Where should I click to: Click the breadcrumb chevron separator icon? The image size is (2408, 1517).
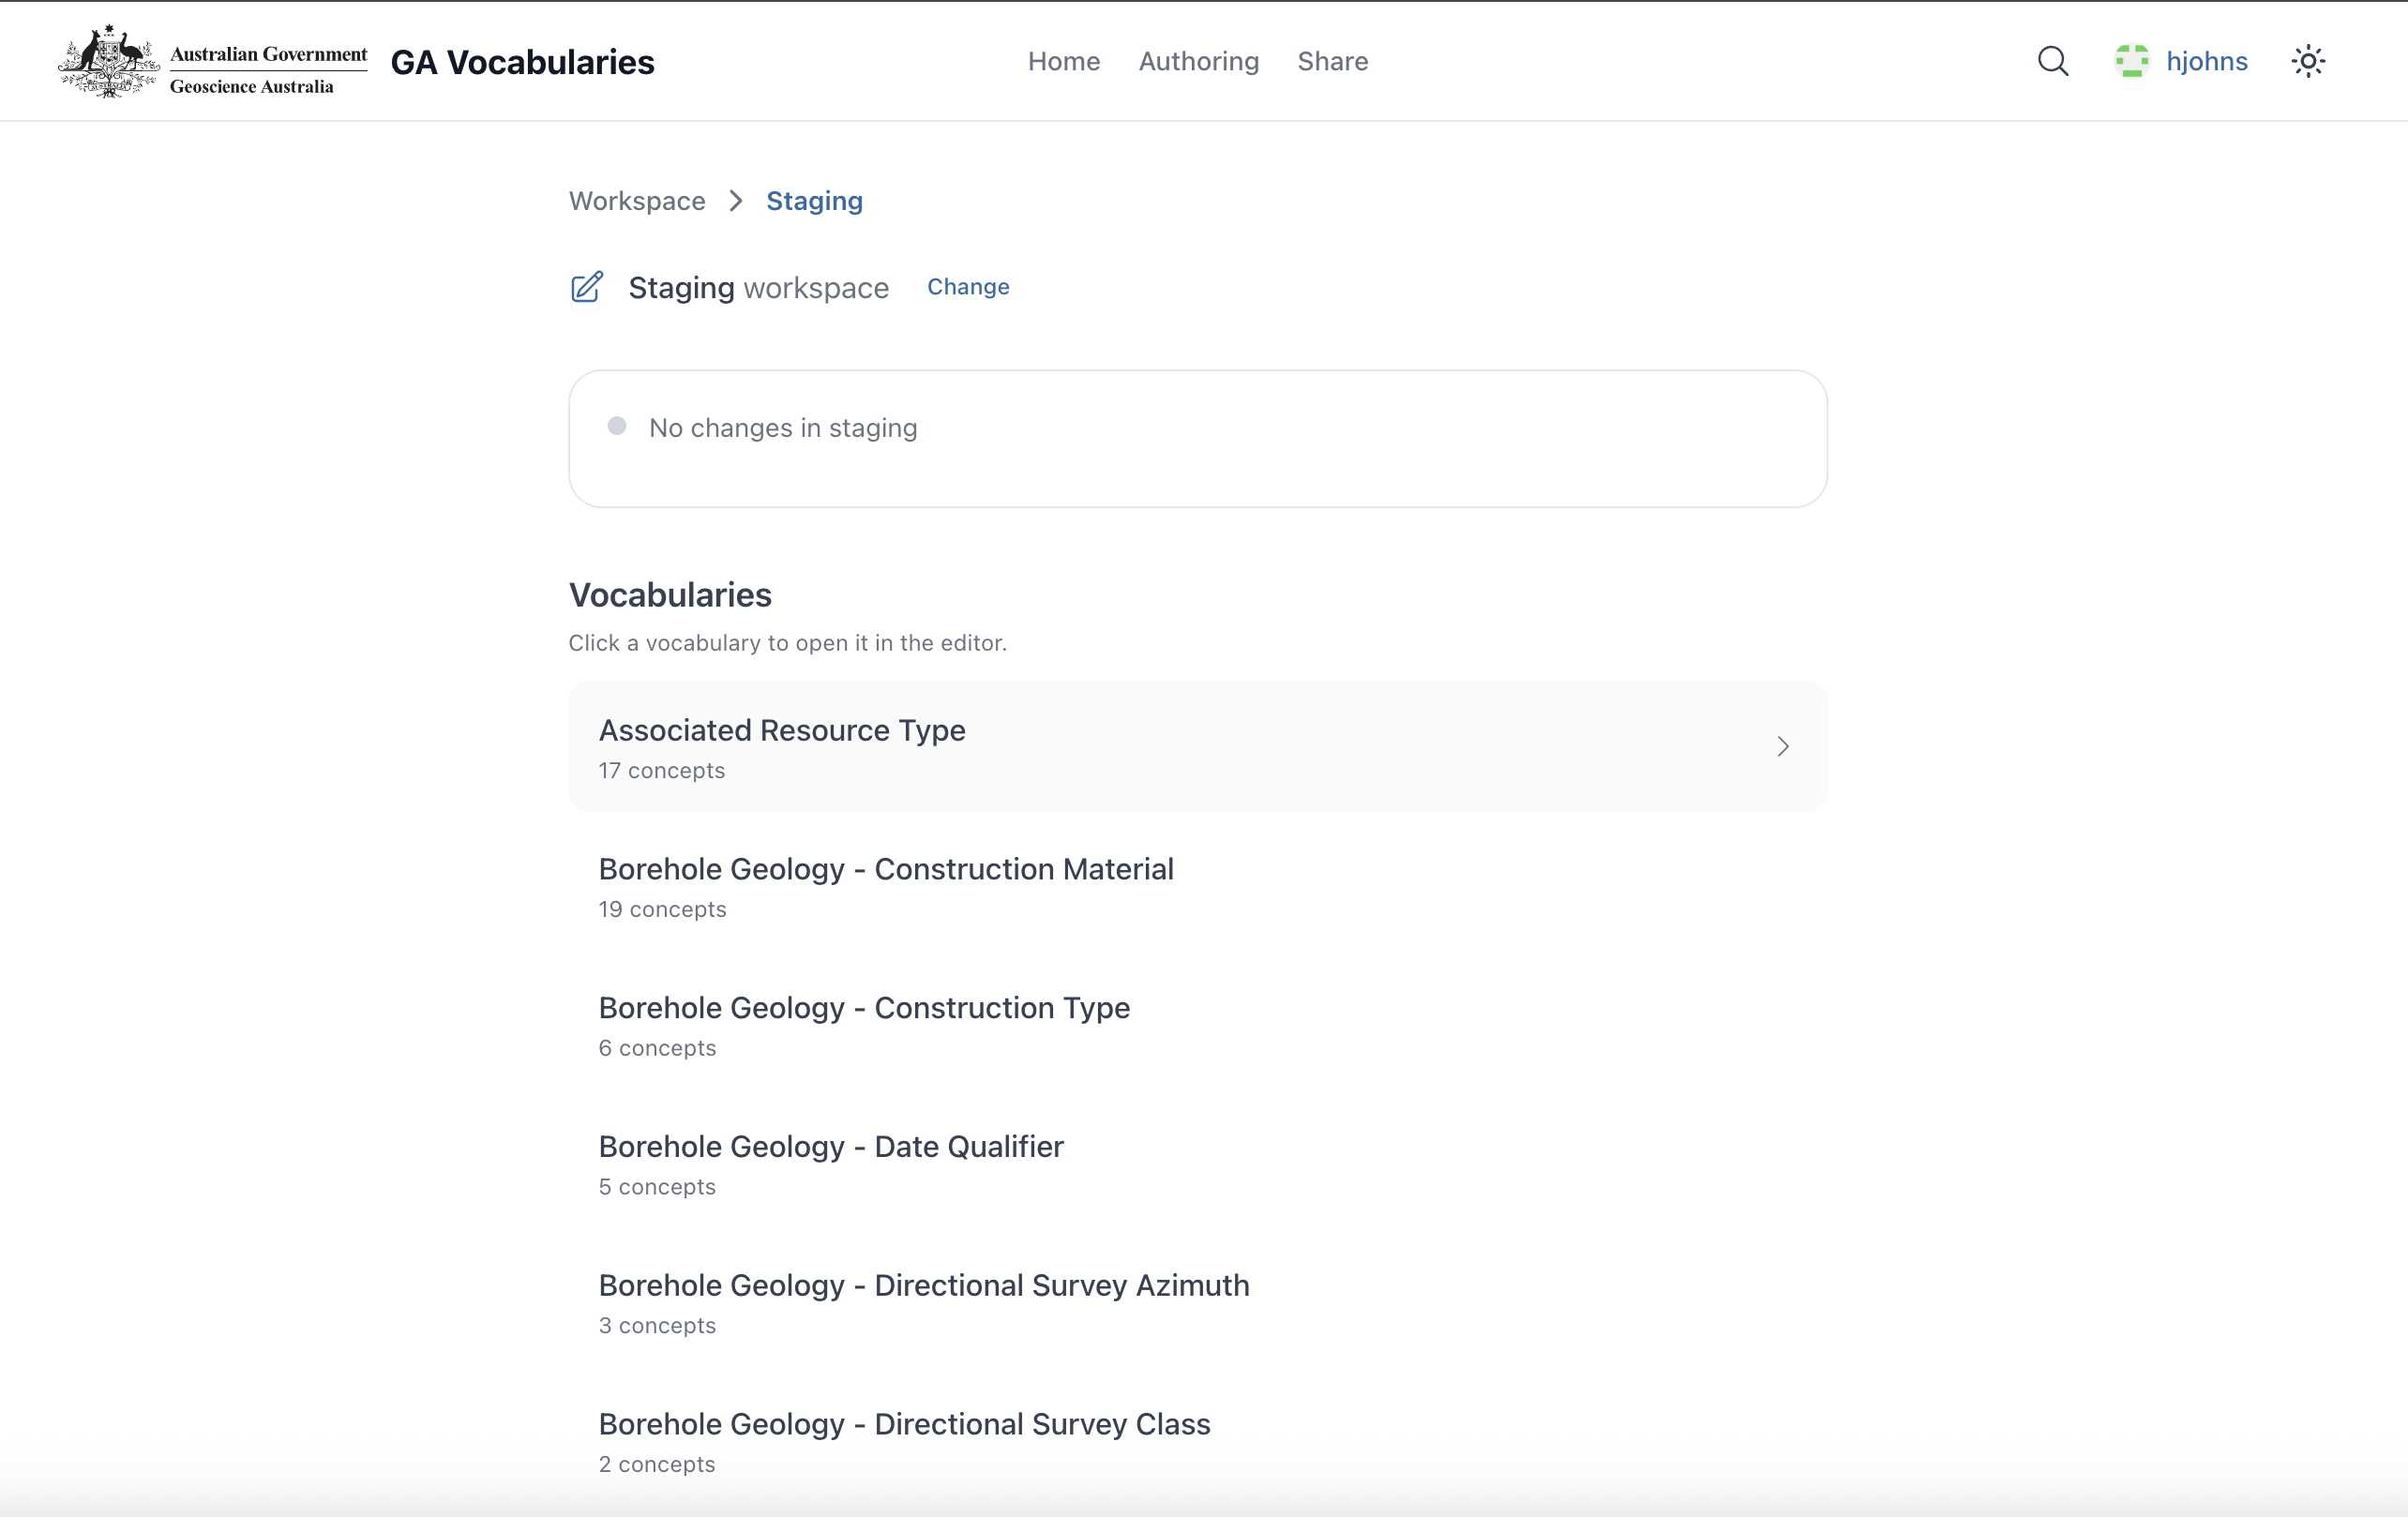736,201
